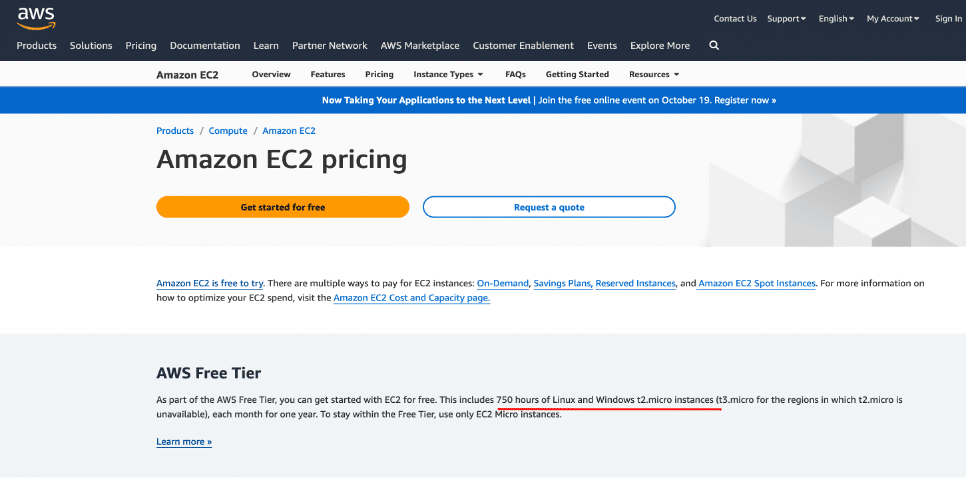
Task: Open the Events menu
Action: click(602, 46)
